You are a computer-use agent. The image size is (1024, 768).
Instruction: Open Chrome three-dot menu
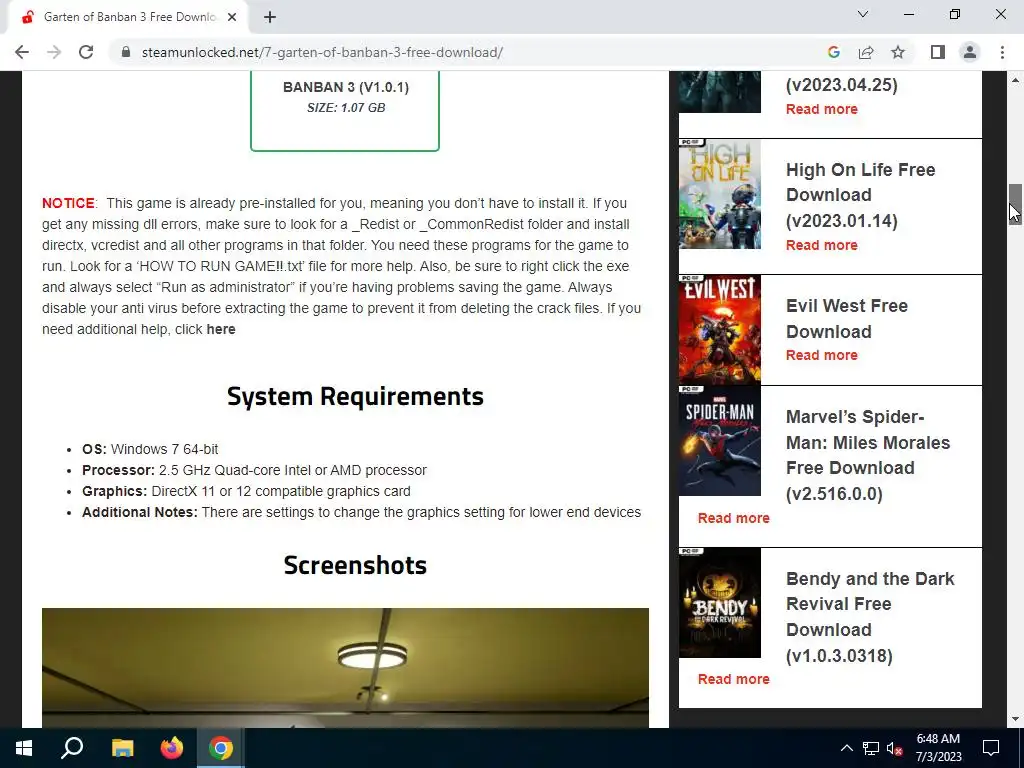coord(1002,52)
